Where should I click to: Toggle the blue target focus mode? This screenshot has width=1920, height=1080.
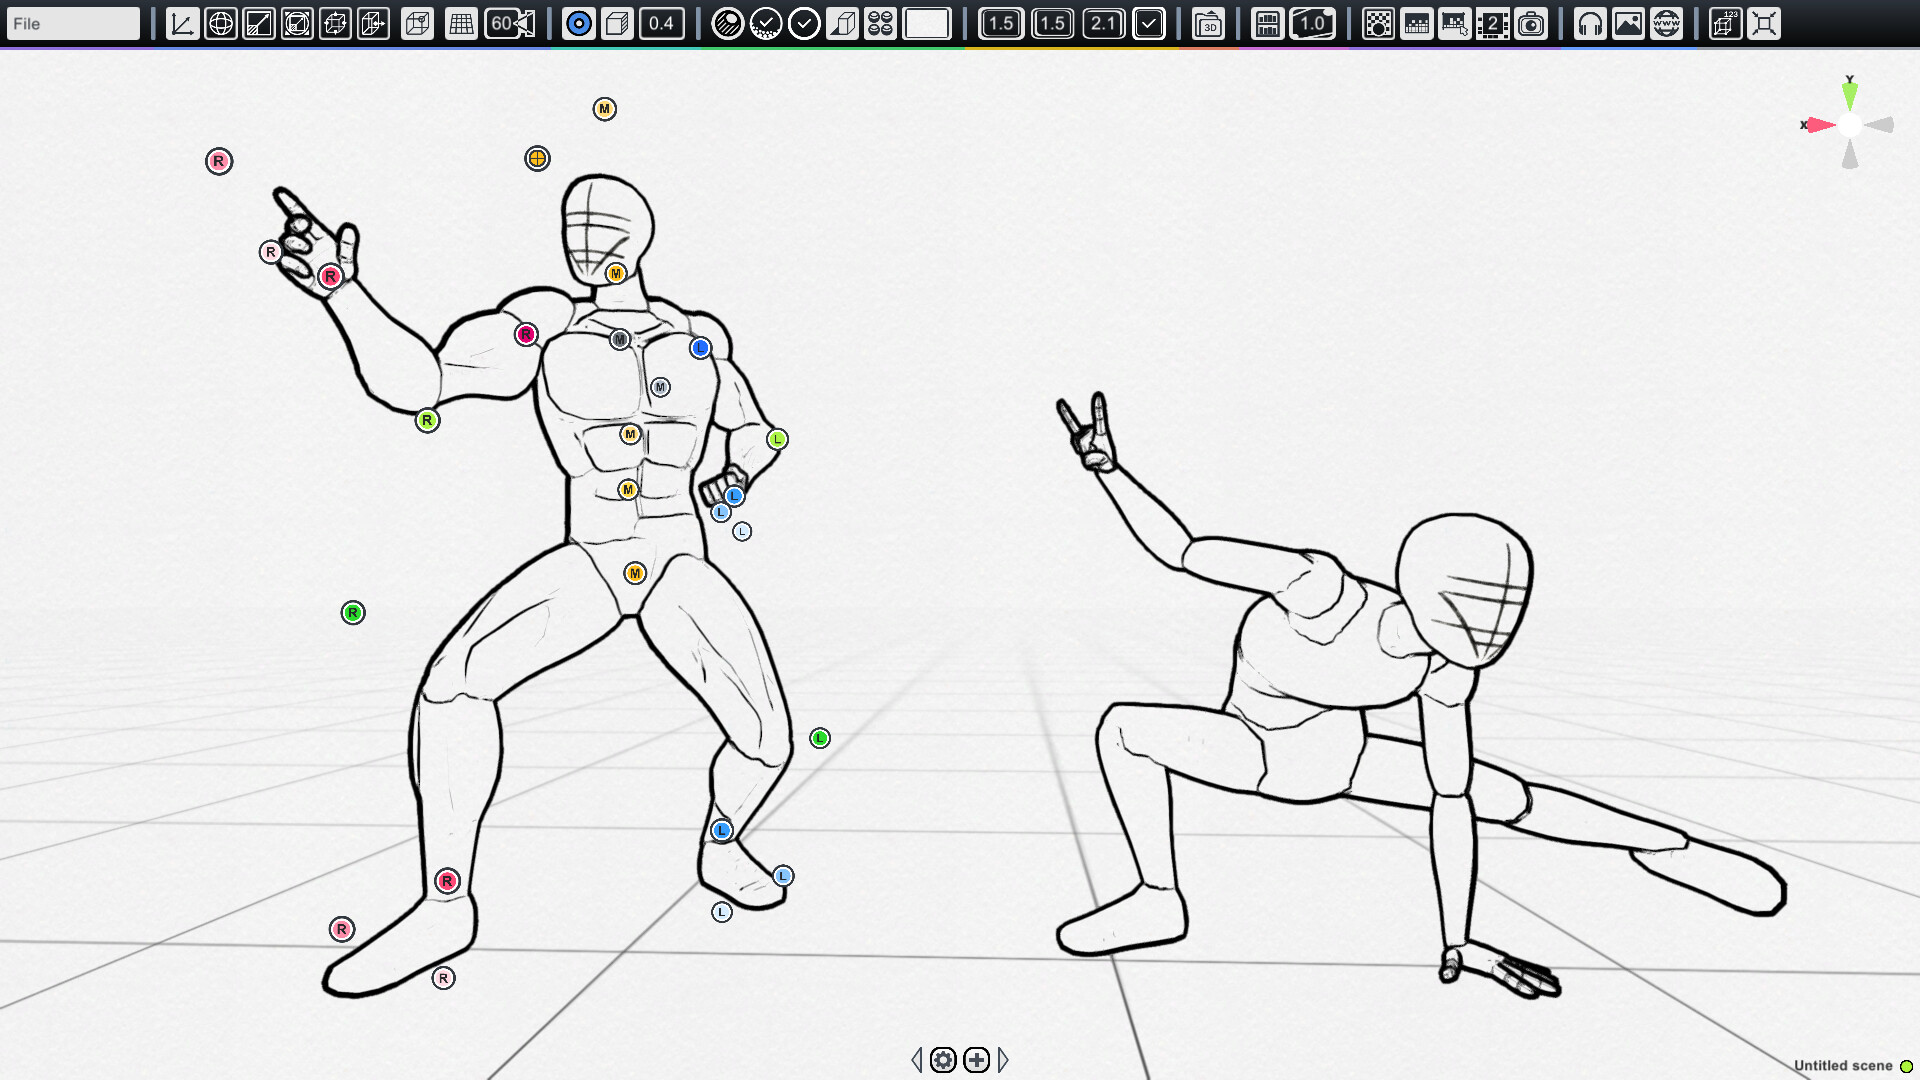pos(578,22)
